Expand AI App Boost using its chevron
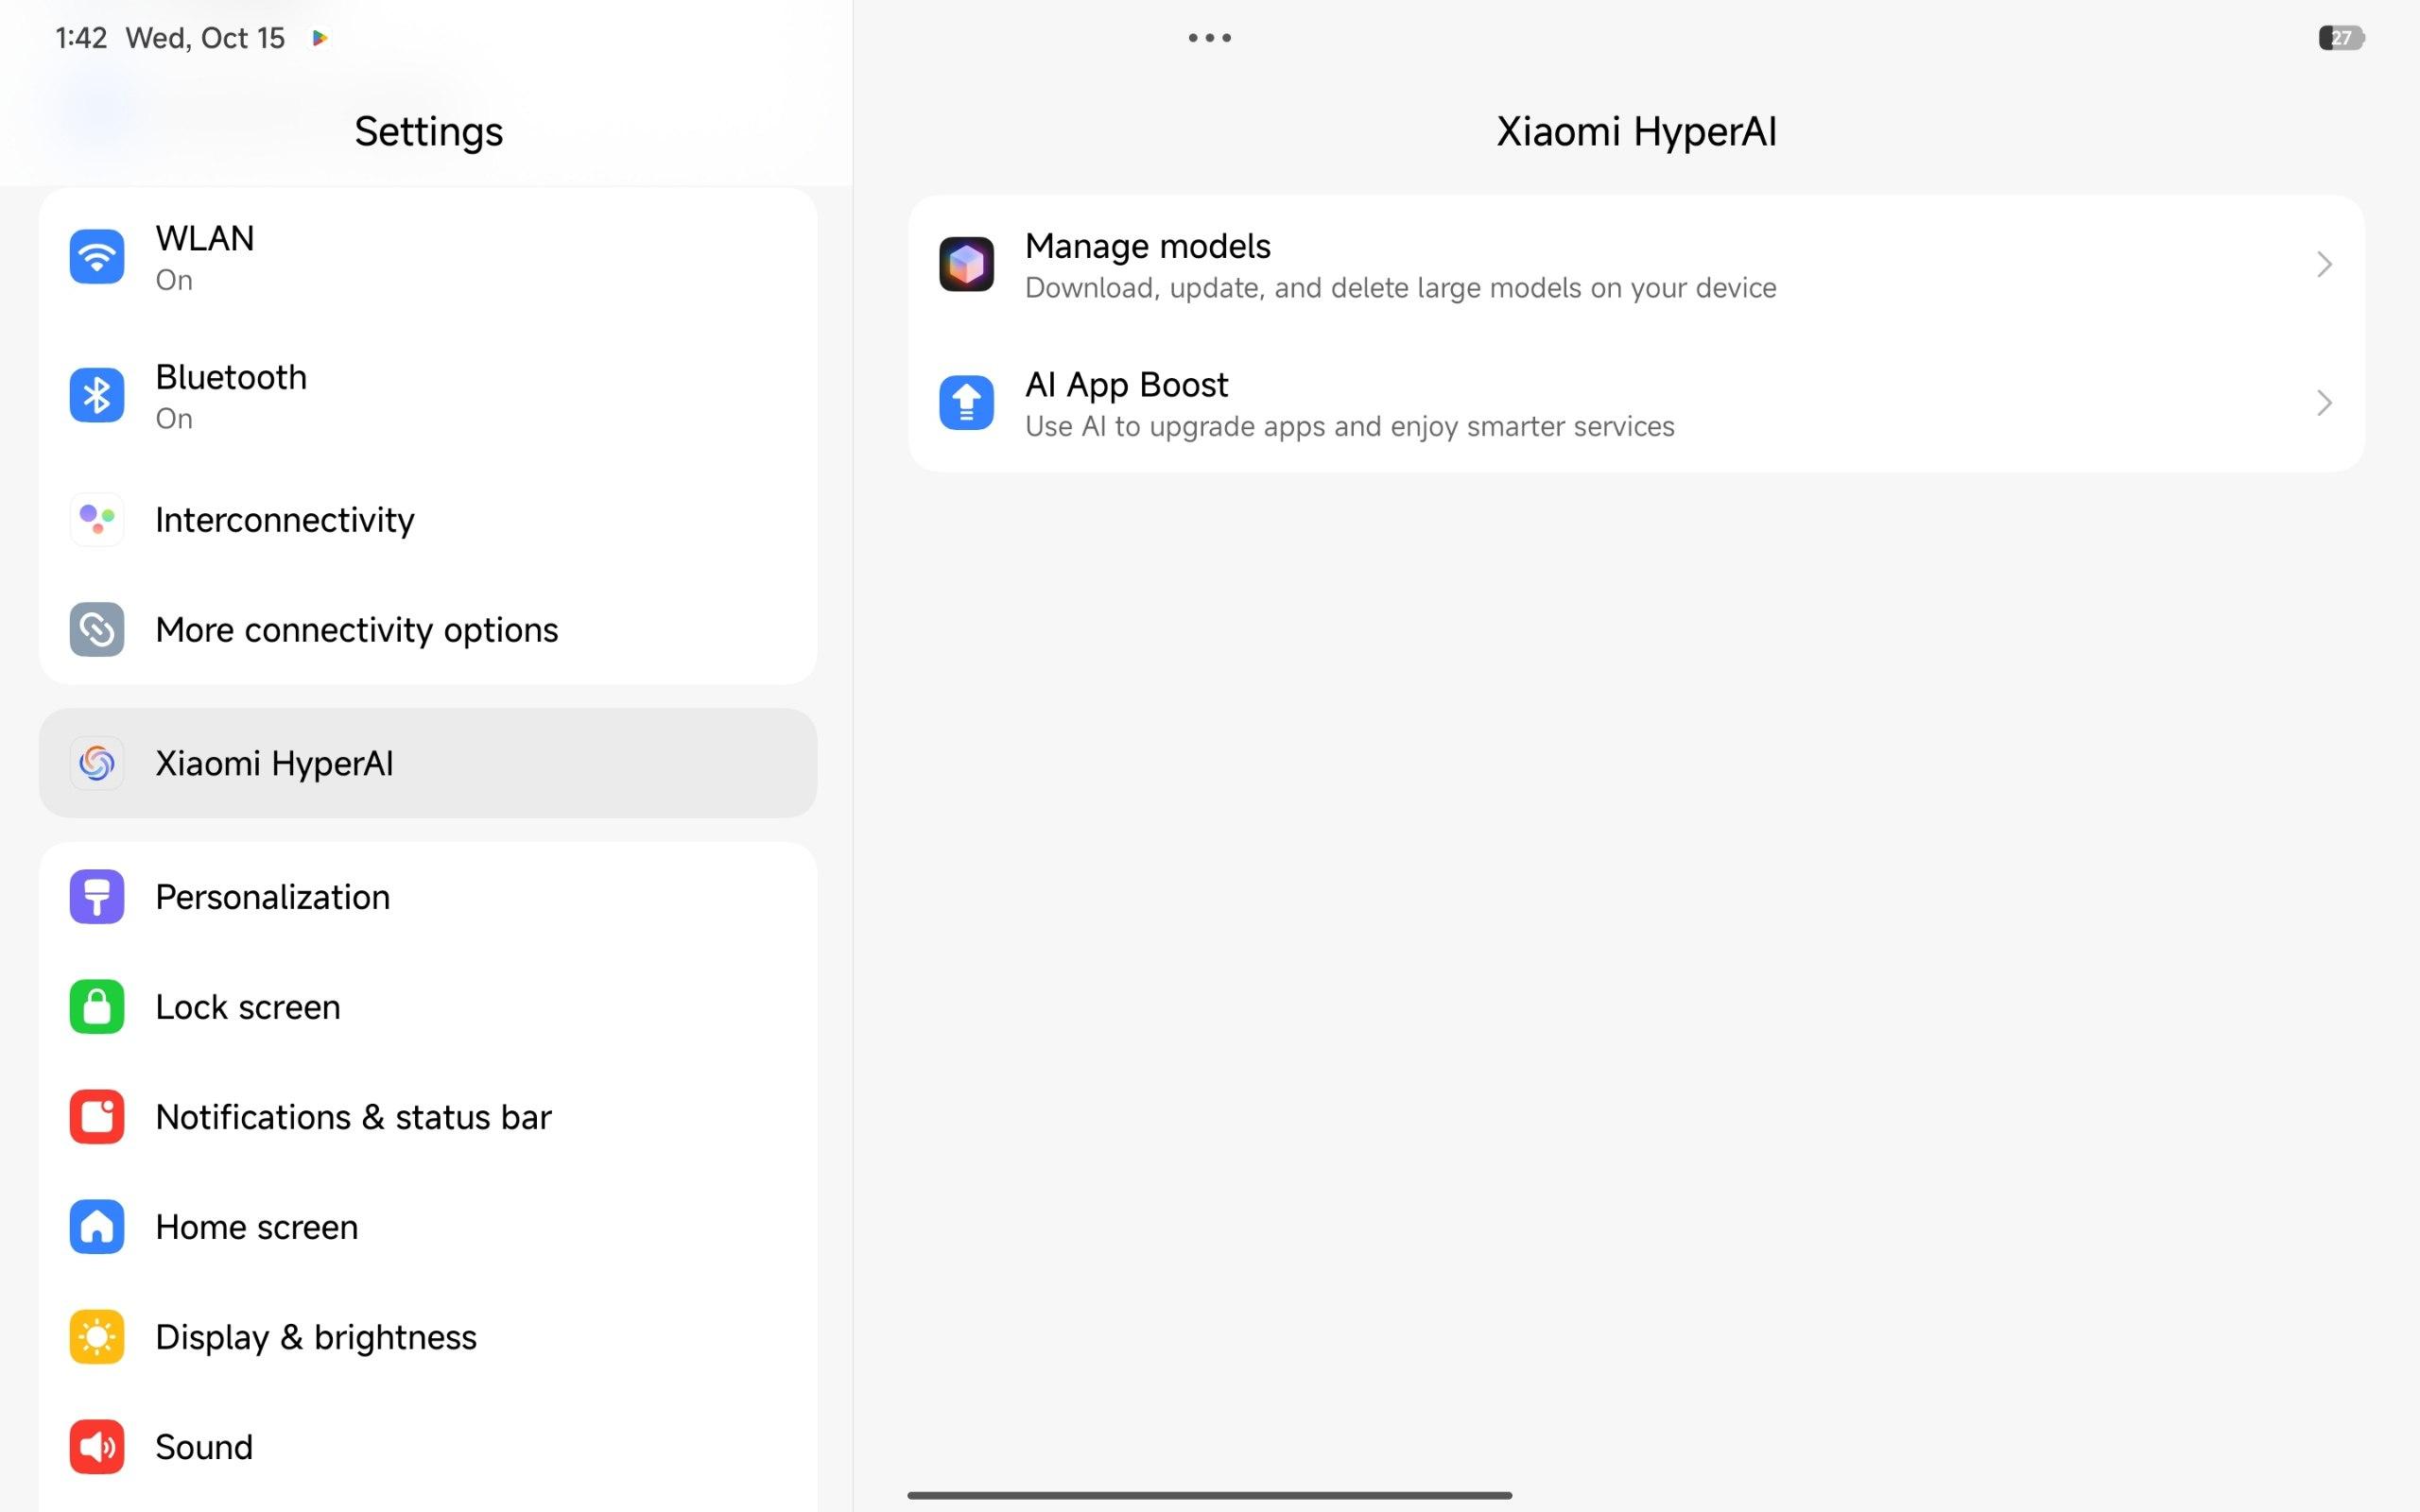This screenshot has width=2420, height=1512. [2323, 403]
